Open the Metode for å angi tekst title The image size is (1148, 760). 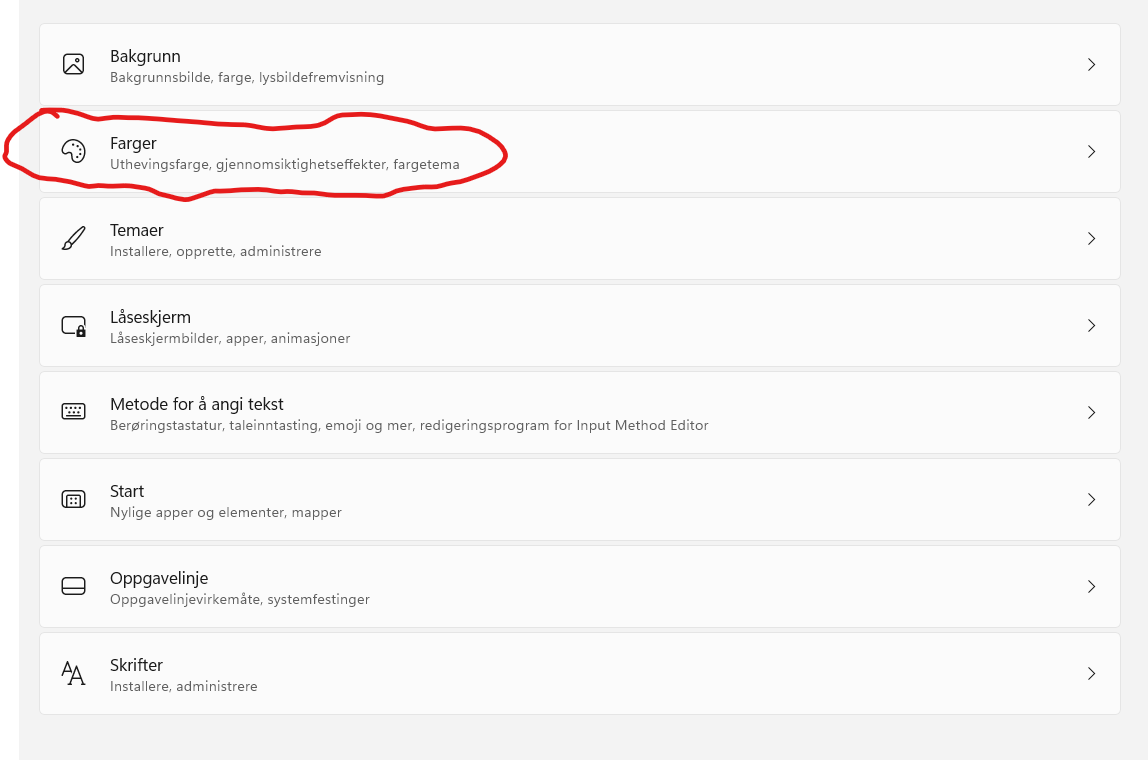pyautogui.click(x=196, y=404)
